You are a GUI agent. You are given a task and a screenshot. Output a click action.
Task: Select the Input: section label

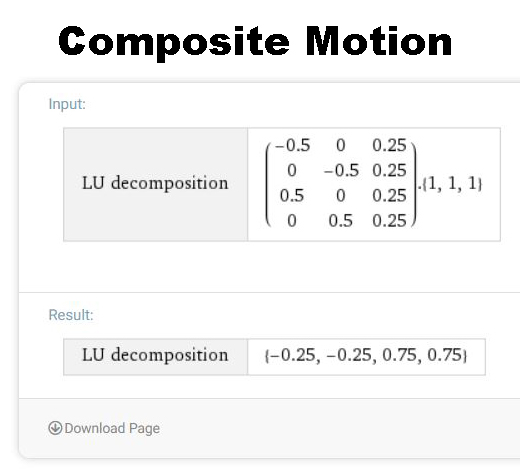click(x=67, y=104)
